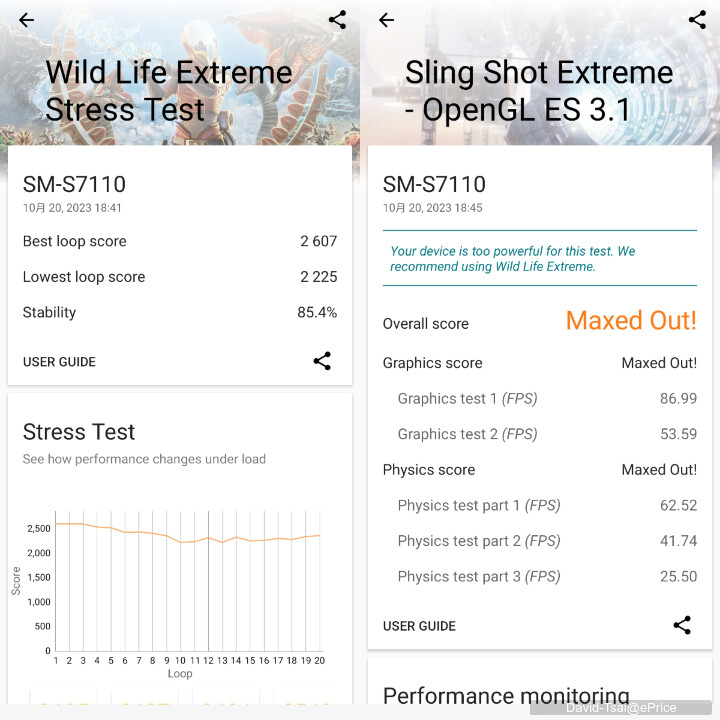Open USER GUIDE in Sling Shot card
Viewport: 720px width, 720px height.
[x=419, y=626]
